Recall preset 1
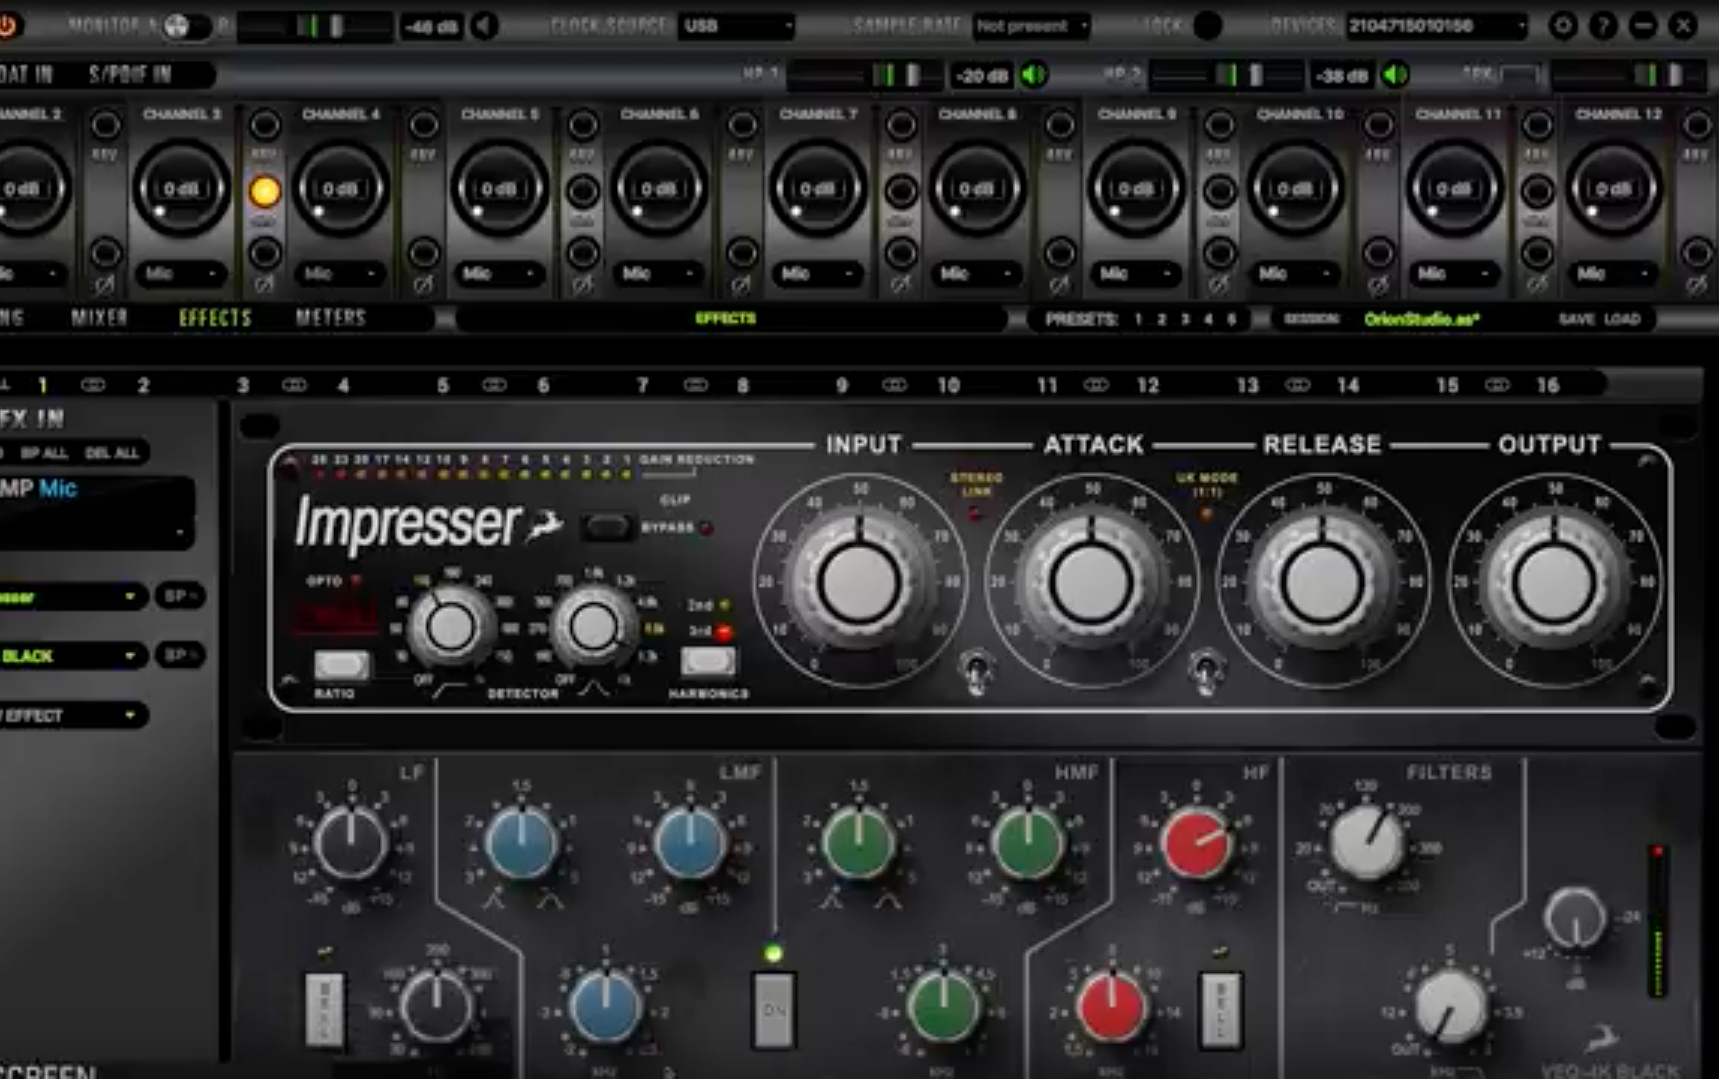This screenshot has width=1719, height=1079. (x=1138, y=319)
